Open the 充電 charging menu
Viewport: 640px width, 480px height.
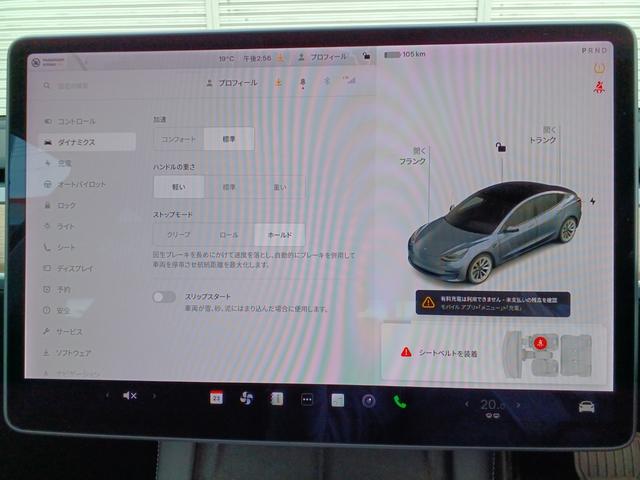[58, 163]
